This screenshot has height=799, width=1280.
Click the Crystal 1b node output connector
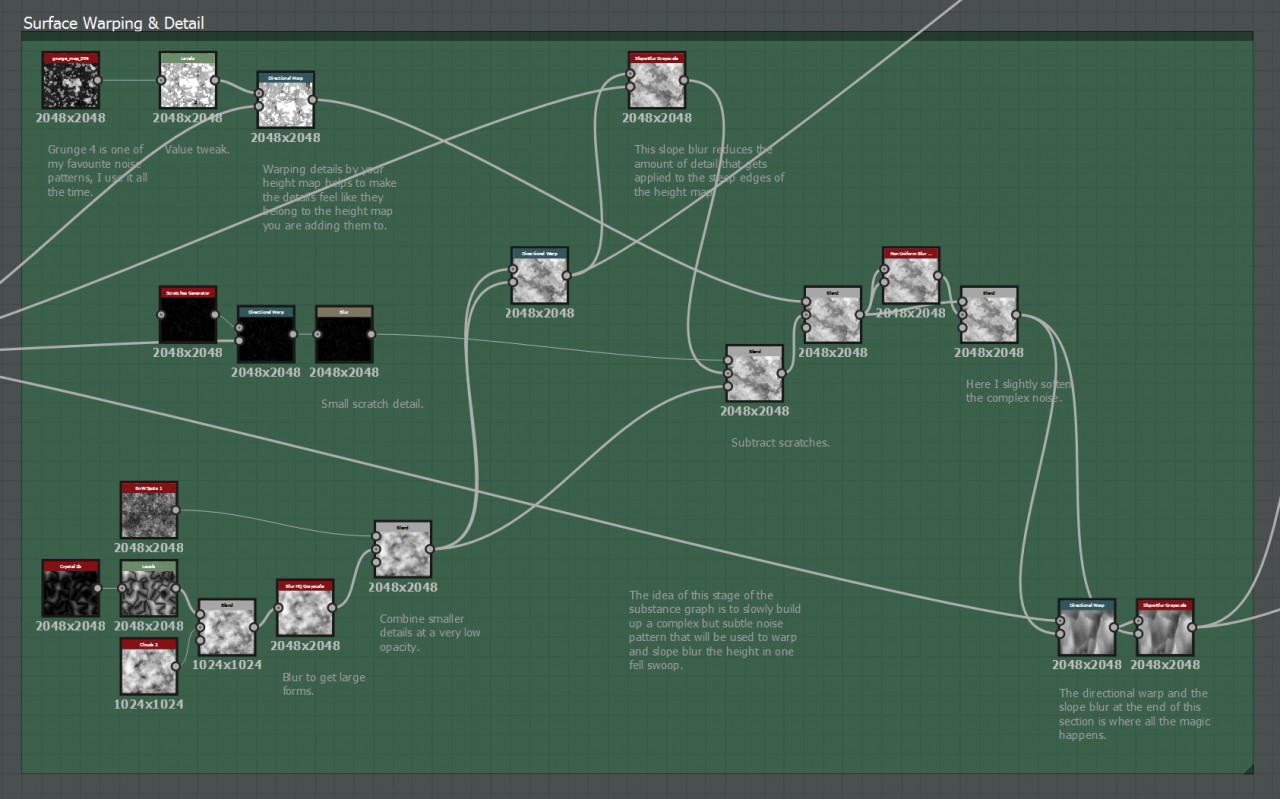click(x=98, y=588)
